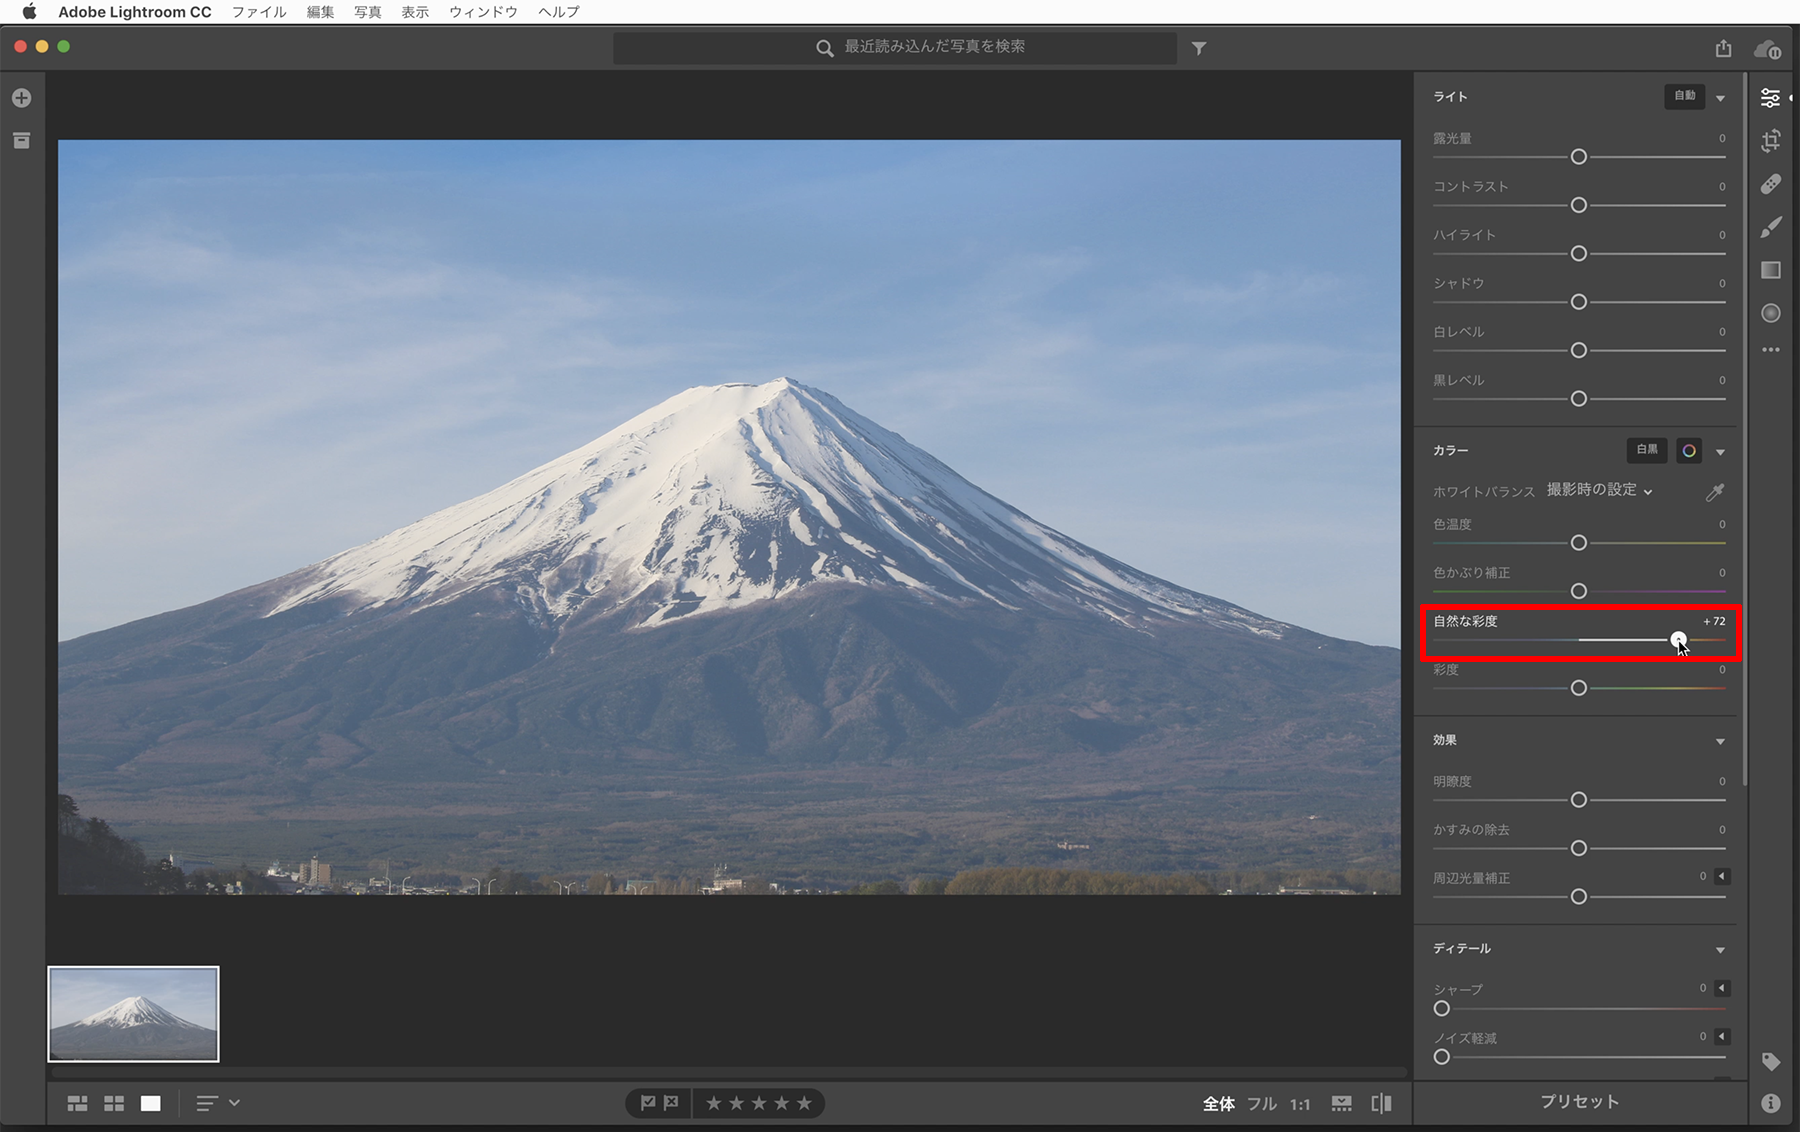Viewport: 1800px width, 1132px height.
Task: Open the 編集 menu
Action: pos(321,12)
